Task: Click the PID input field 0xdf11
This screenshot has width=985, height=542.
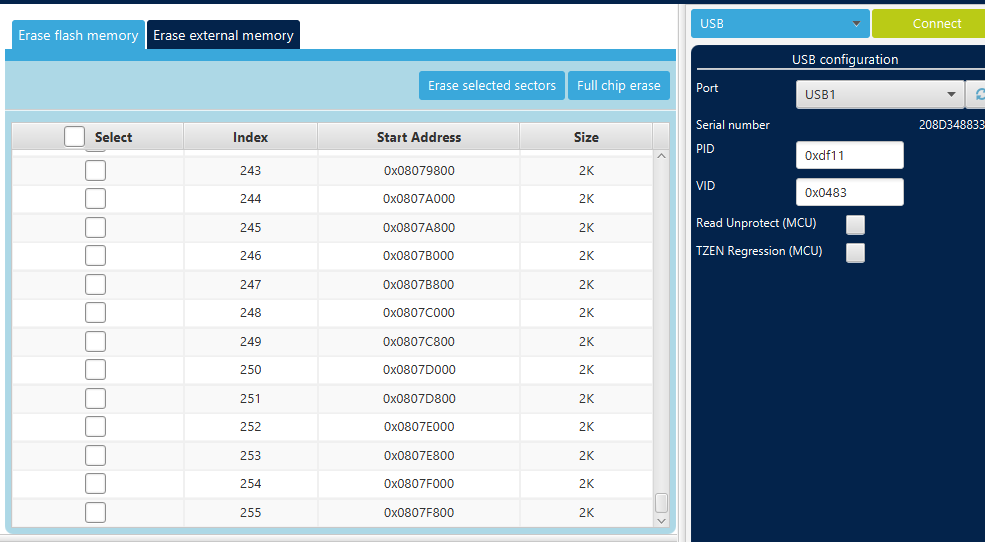Action: pyautogui.click(x=849, y=155)
